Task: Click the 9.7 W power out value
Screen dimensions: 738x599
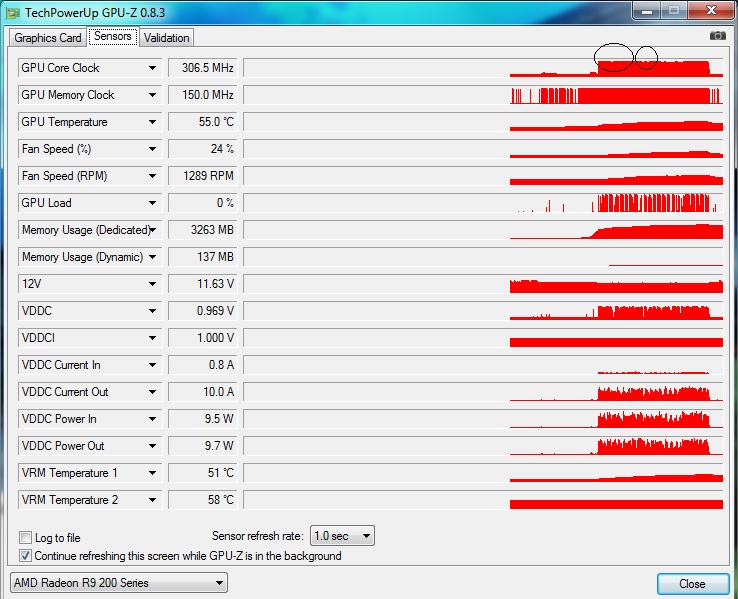Action: (x=202, y=446)
